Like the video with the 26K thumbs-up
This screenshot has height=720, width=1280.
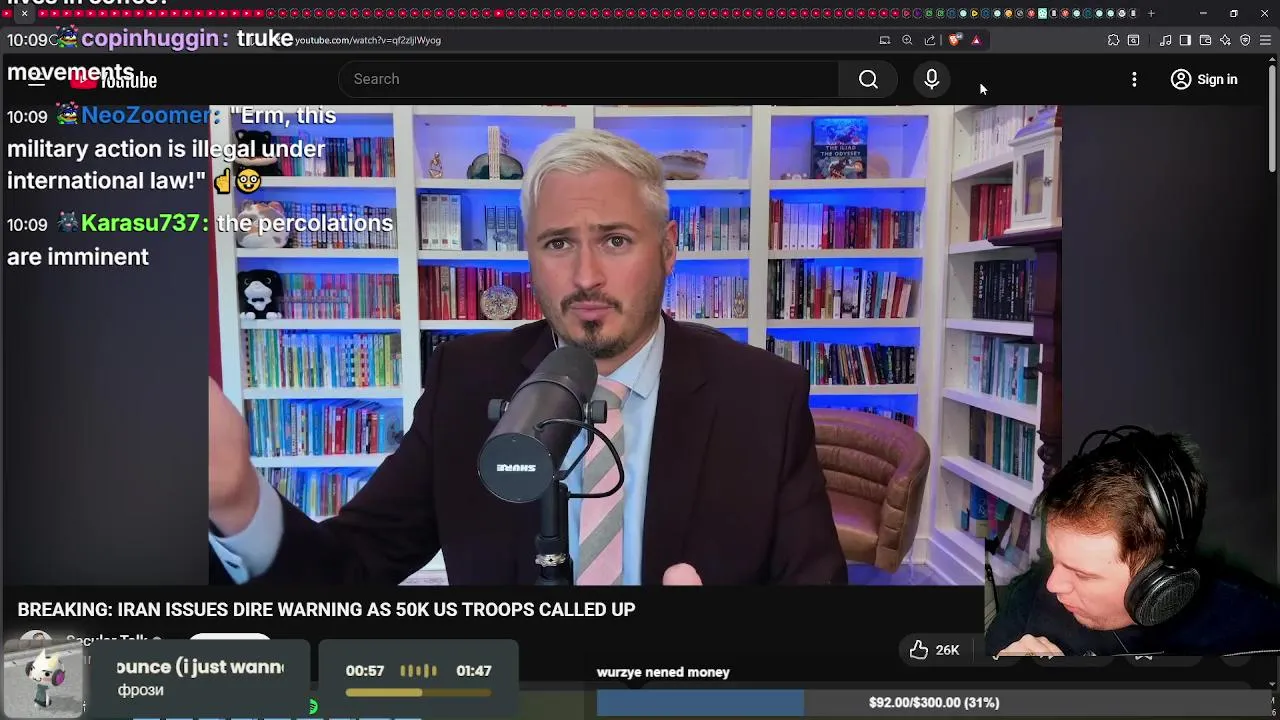click(x=935, y=650)
